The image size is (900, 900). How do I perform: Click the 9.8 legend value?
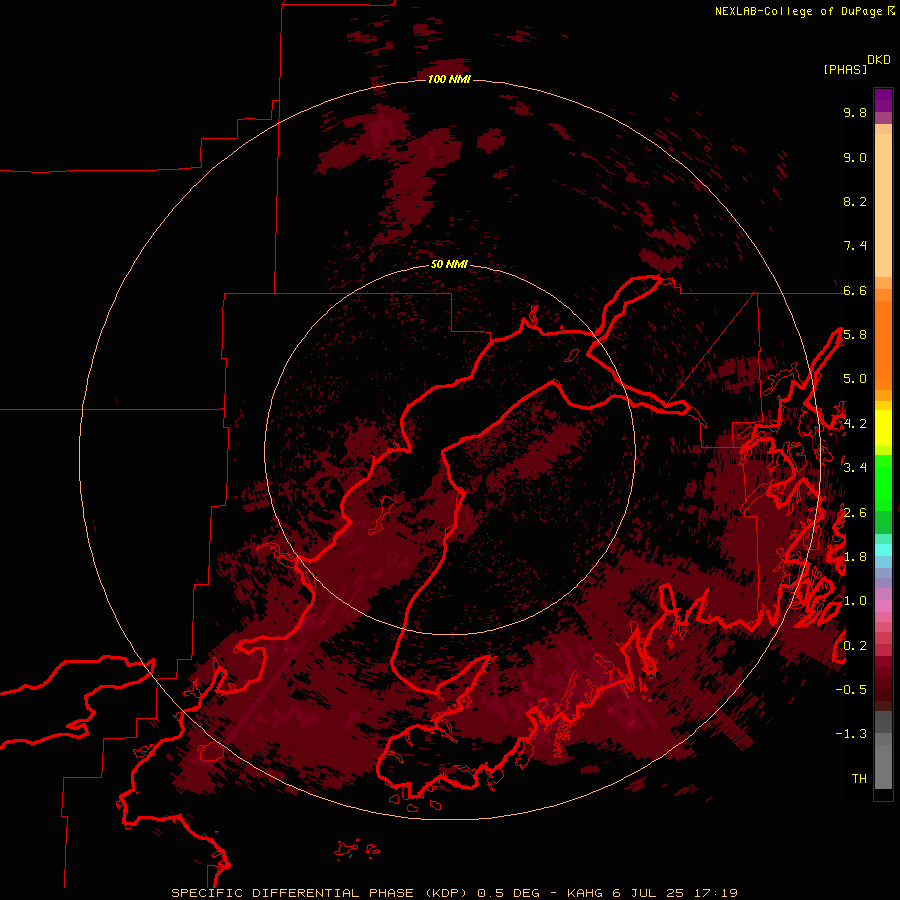[855, 112]
